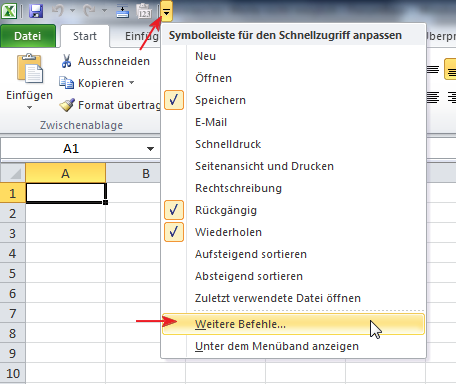This screenshot has width=456, height=384.
Task: Click the Redo arrow icon
Action: click(x=89, y=11)
